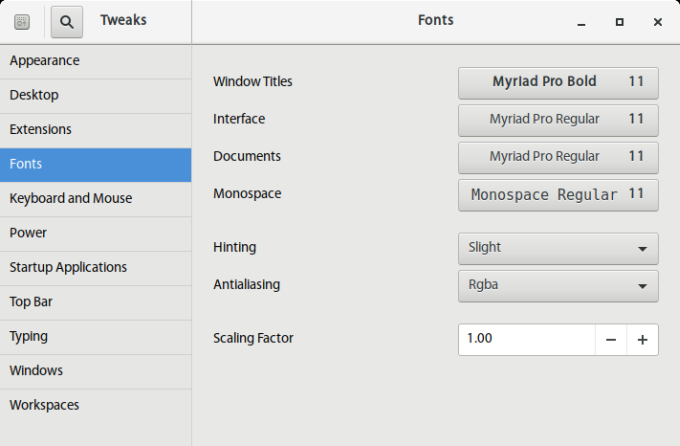Screen dimensions: 680x446
Task: Decrease the Scaling Factor with minus
Action: 611,340
